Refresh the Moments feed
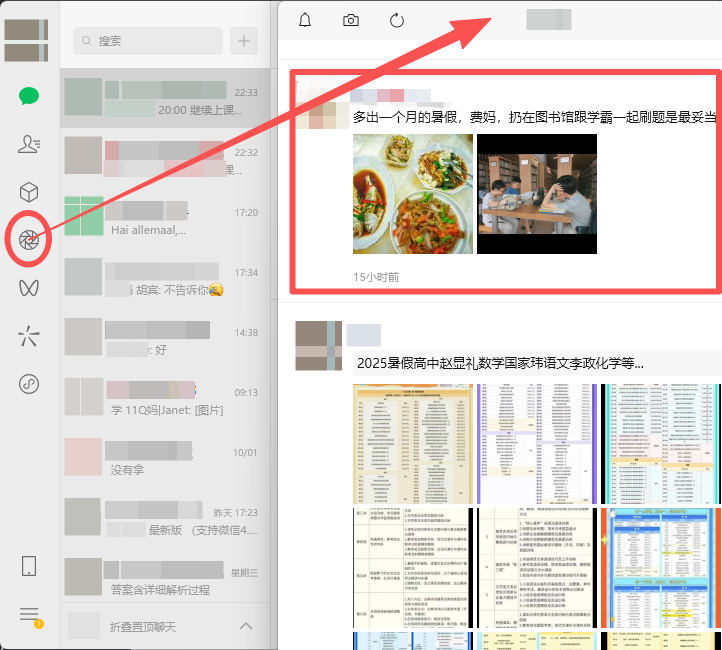This screenshot has height=650, width=722. pyautogui.click(x=397, y=20)
